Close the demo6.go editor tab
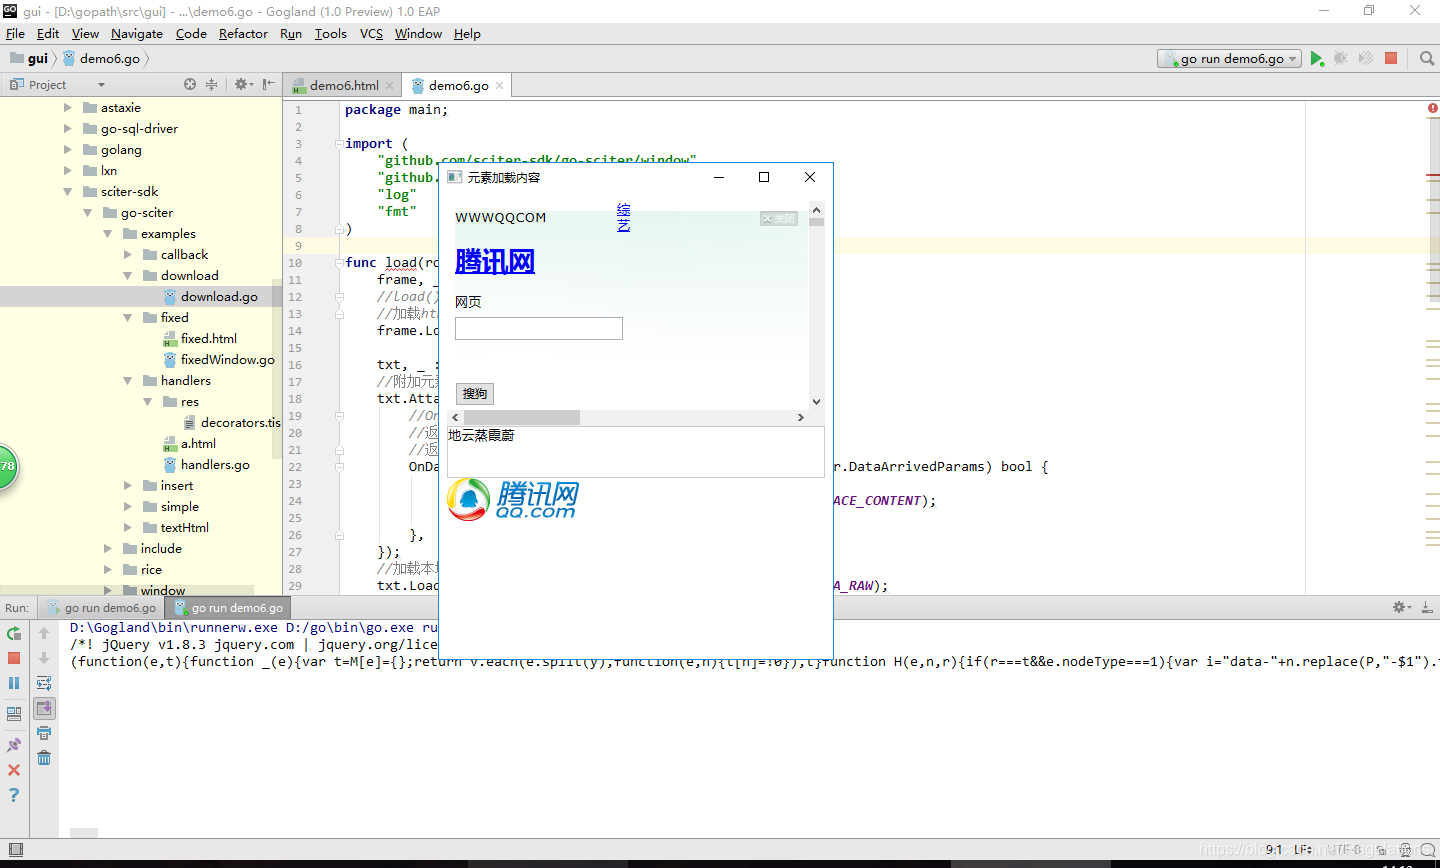The height and width of the screenshot is (868, 1440). 499,86
